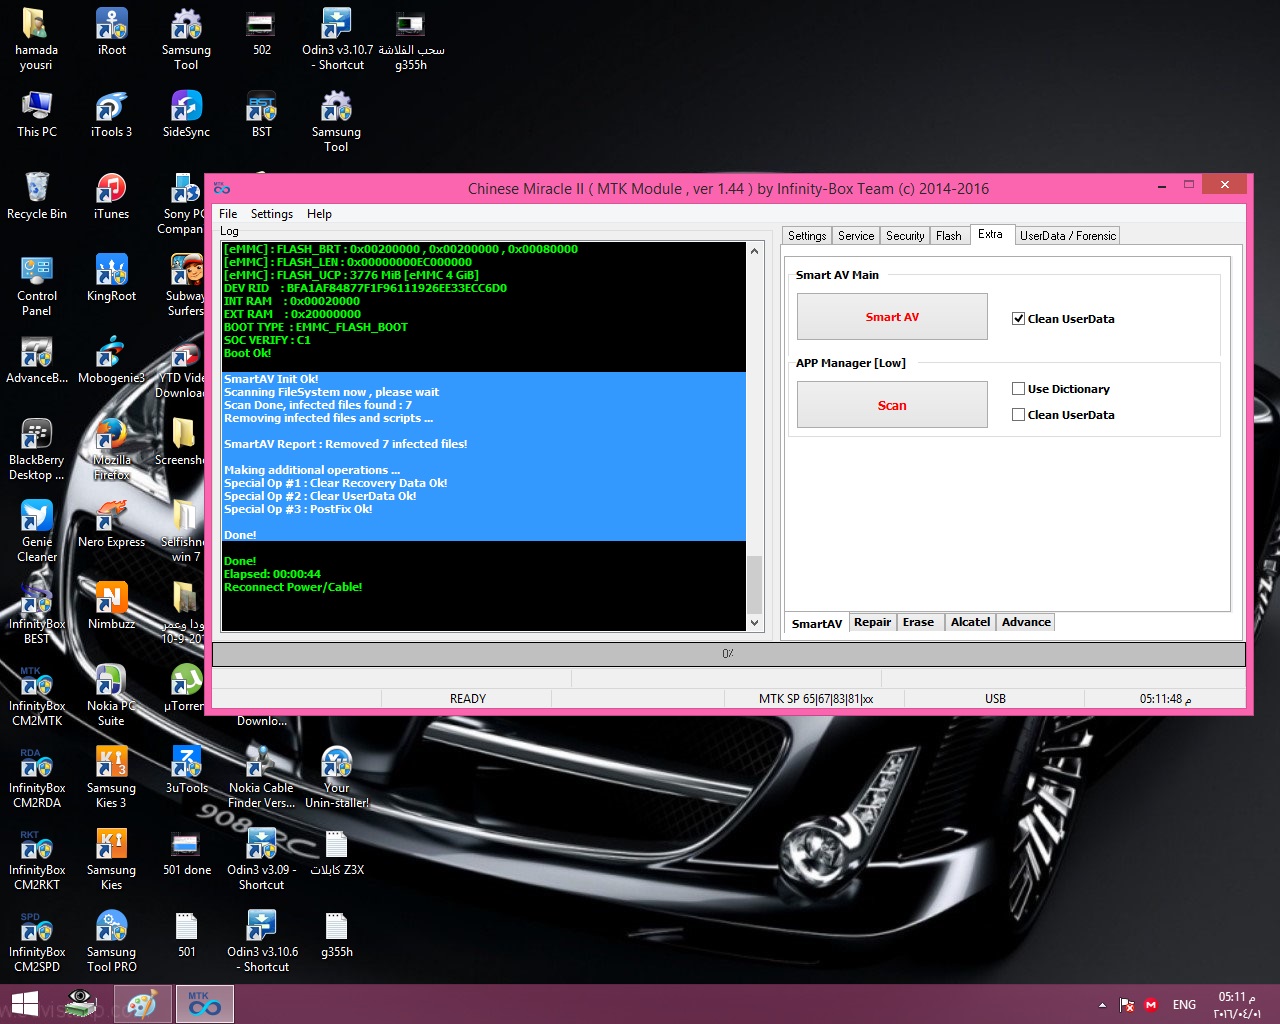Select the MTK module taskbar button
Viewport: 1280px width, 1024px height.
tap(205, 1004)
